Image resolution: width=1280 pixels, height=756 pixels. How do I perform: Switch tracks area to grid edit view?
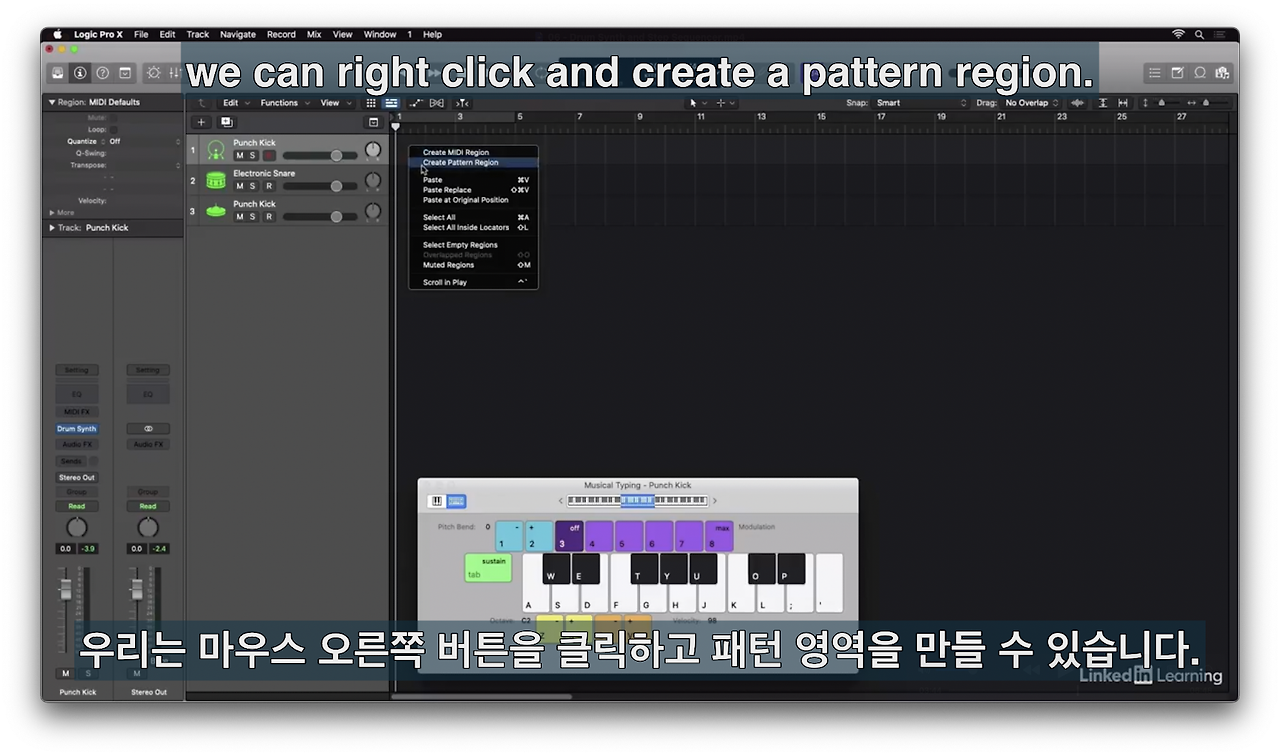371,103
